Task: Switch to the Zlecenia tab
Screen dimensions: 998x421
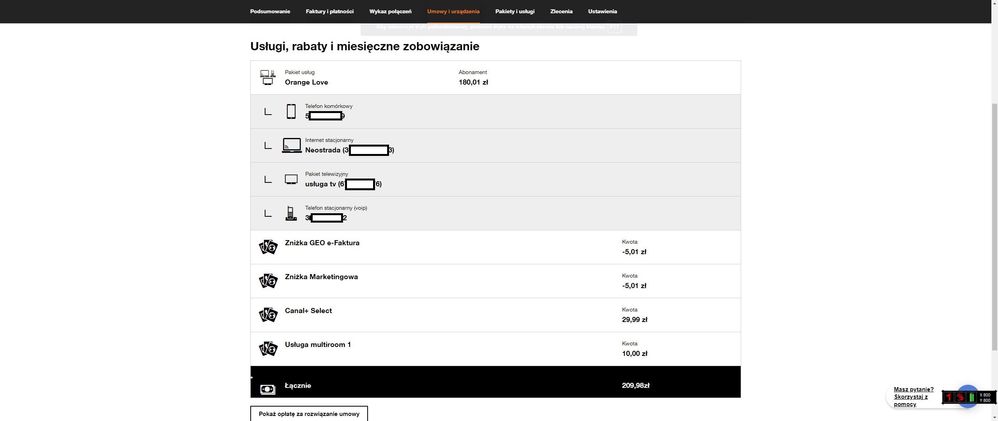Action: pos(561,11)
